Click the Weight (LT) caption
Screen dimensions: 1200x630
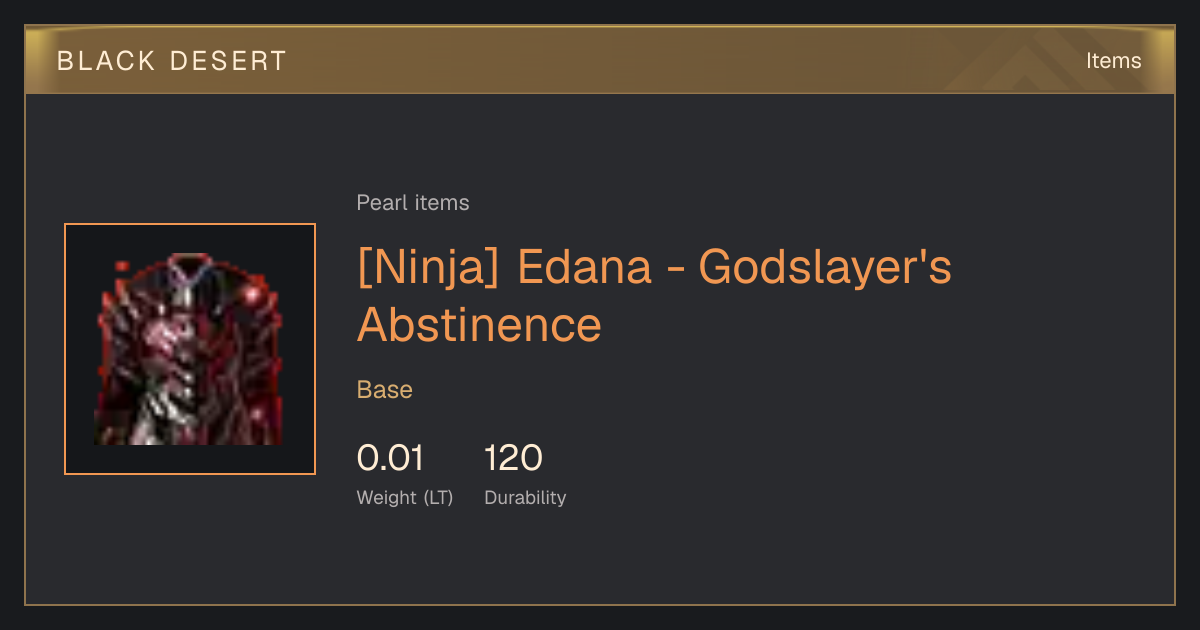405,498
